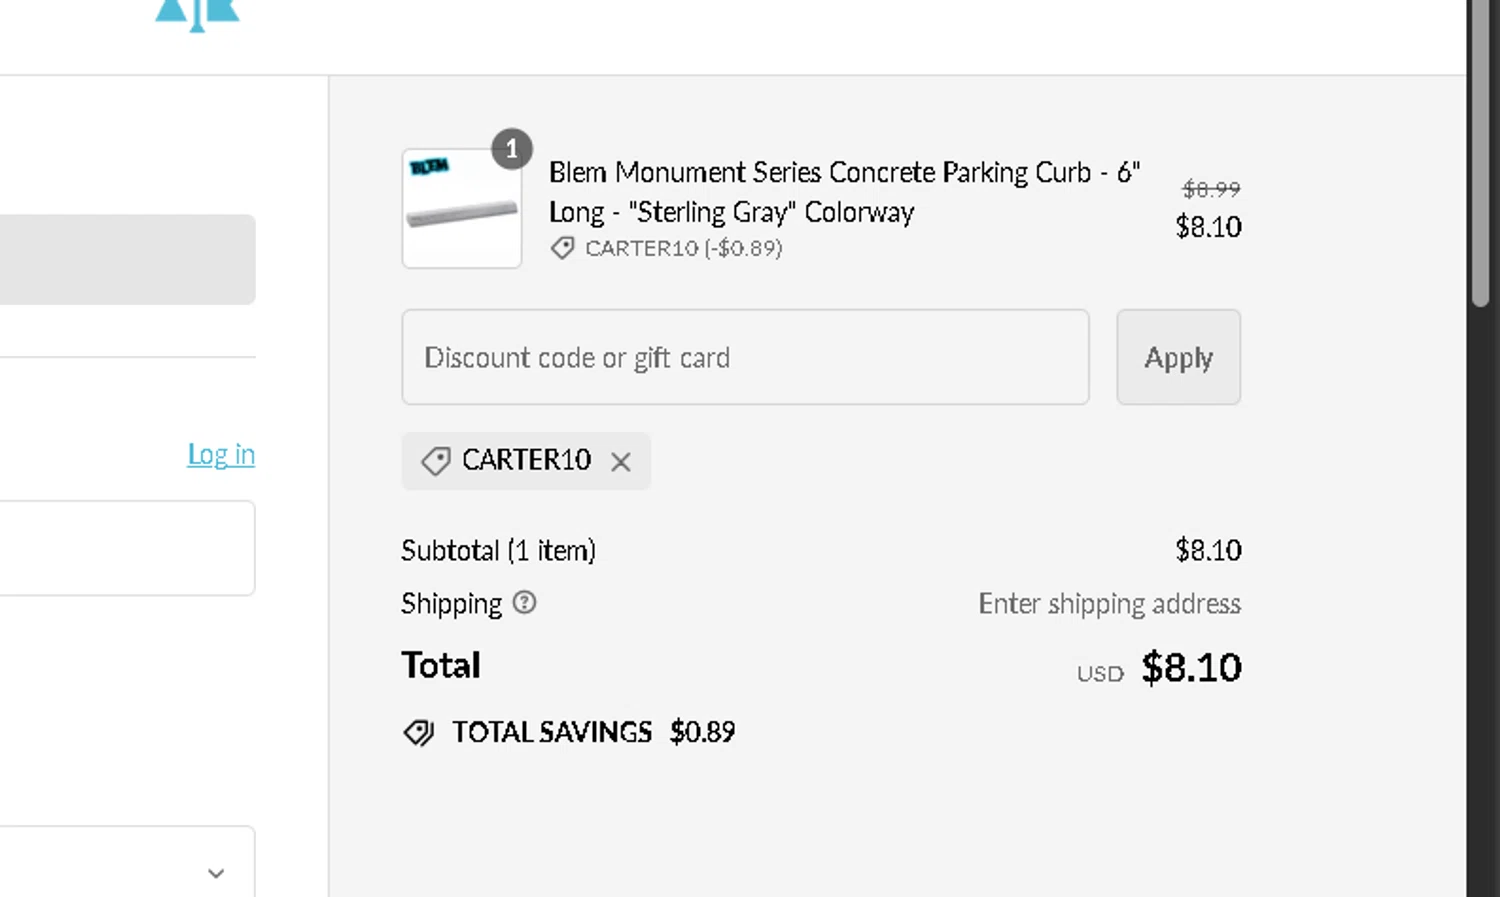Click the CARTER10 chip label
Viewport: 1500px width, 897px height.
pyautogui.click(x=526, y=460)
